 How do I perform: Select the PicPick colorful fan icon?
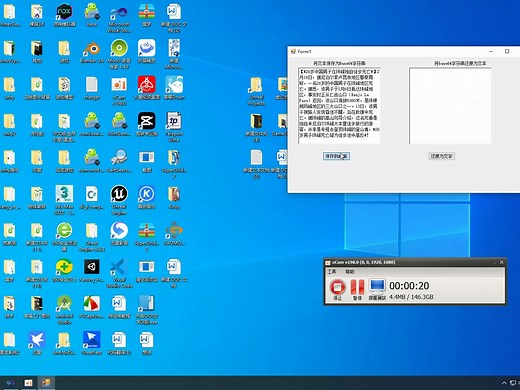click(92, 304)
